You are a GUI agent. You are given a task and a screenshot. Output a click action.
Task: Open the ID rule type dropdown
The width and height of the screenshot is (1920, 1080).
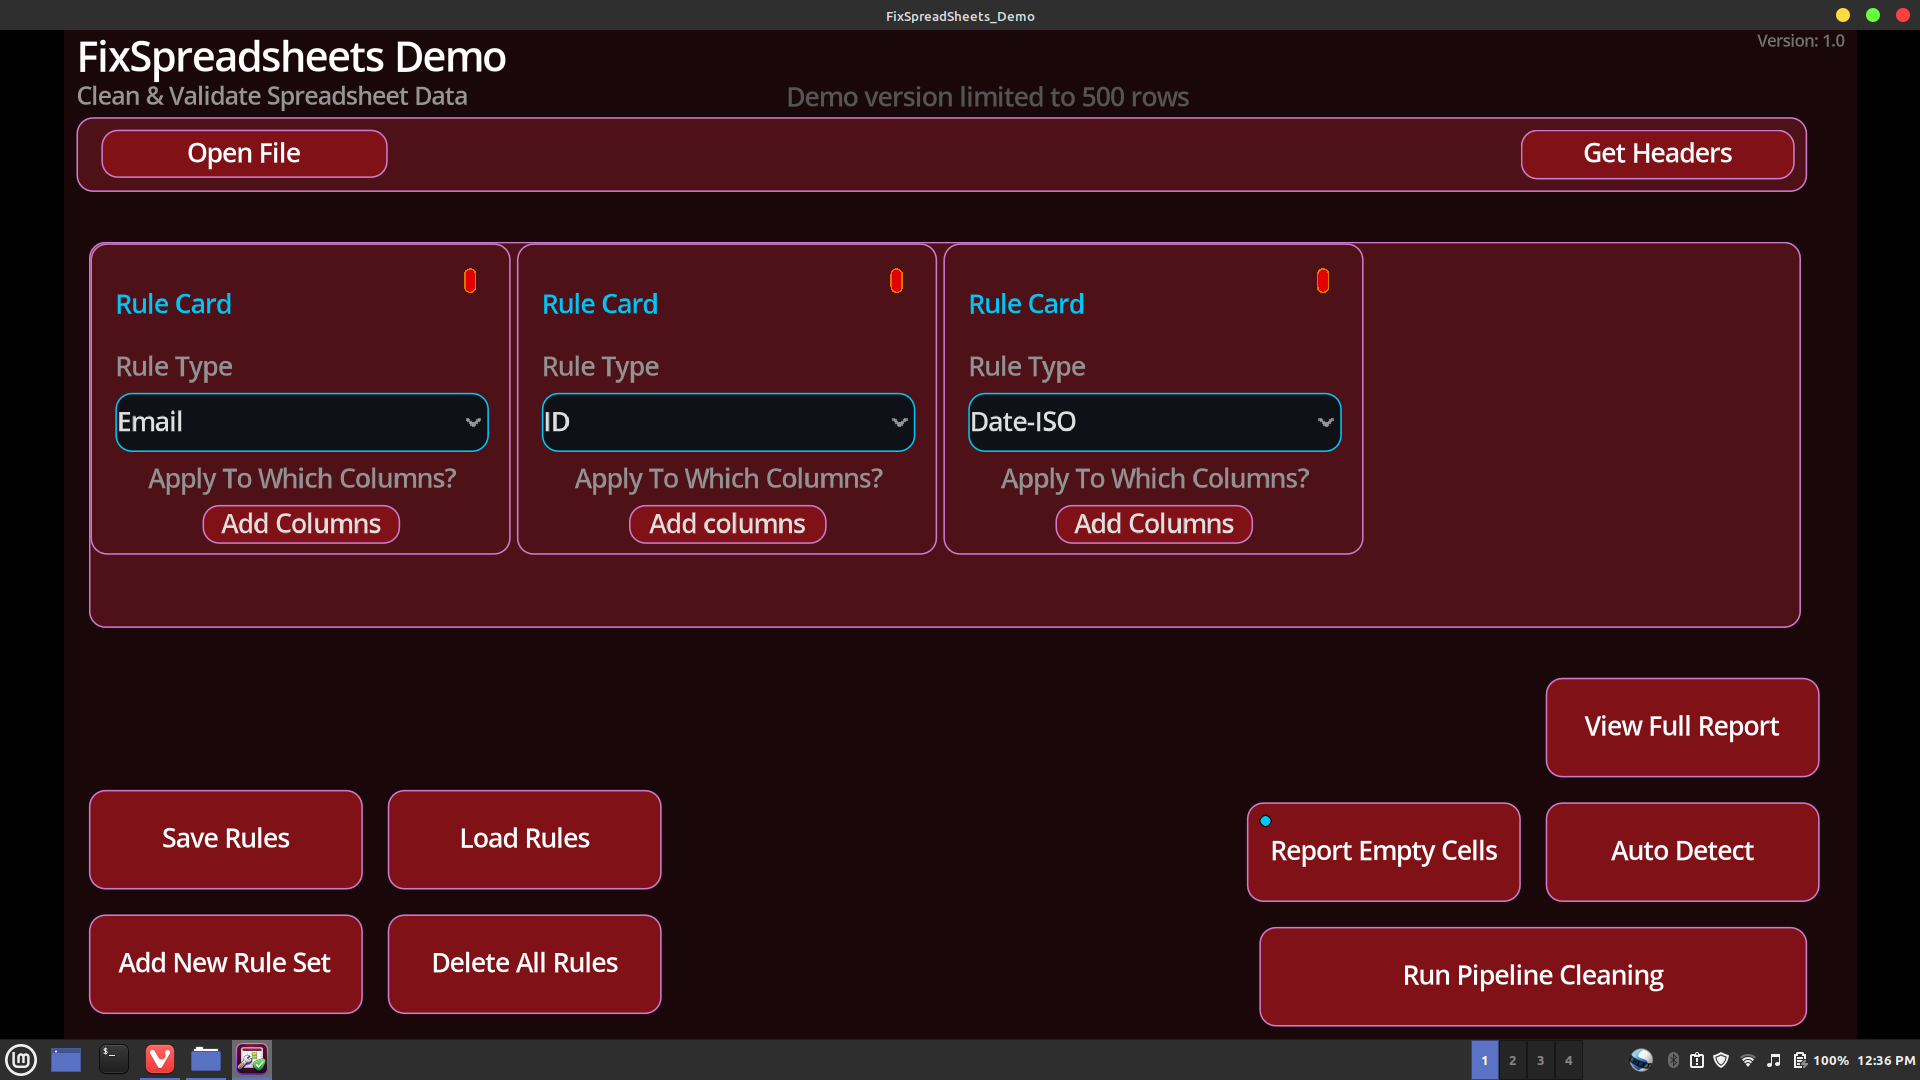(727, 422)
